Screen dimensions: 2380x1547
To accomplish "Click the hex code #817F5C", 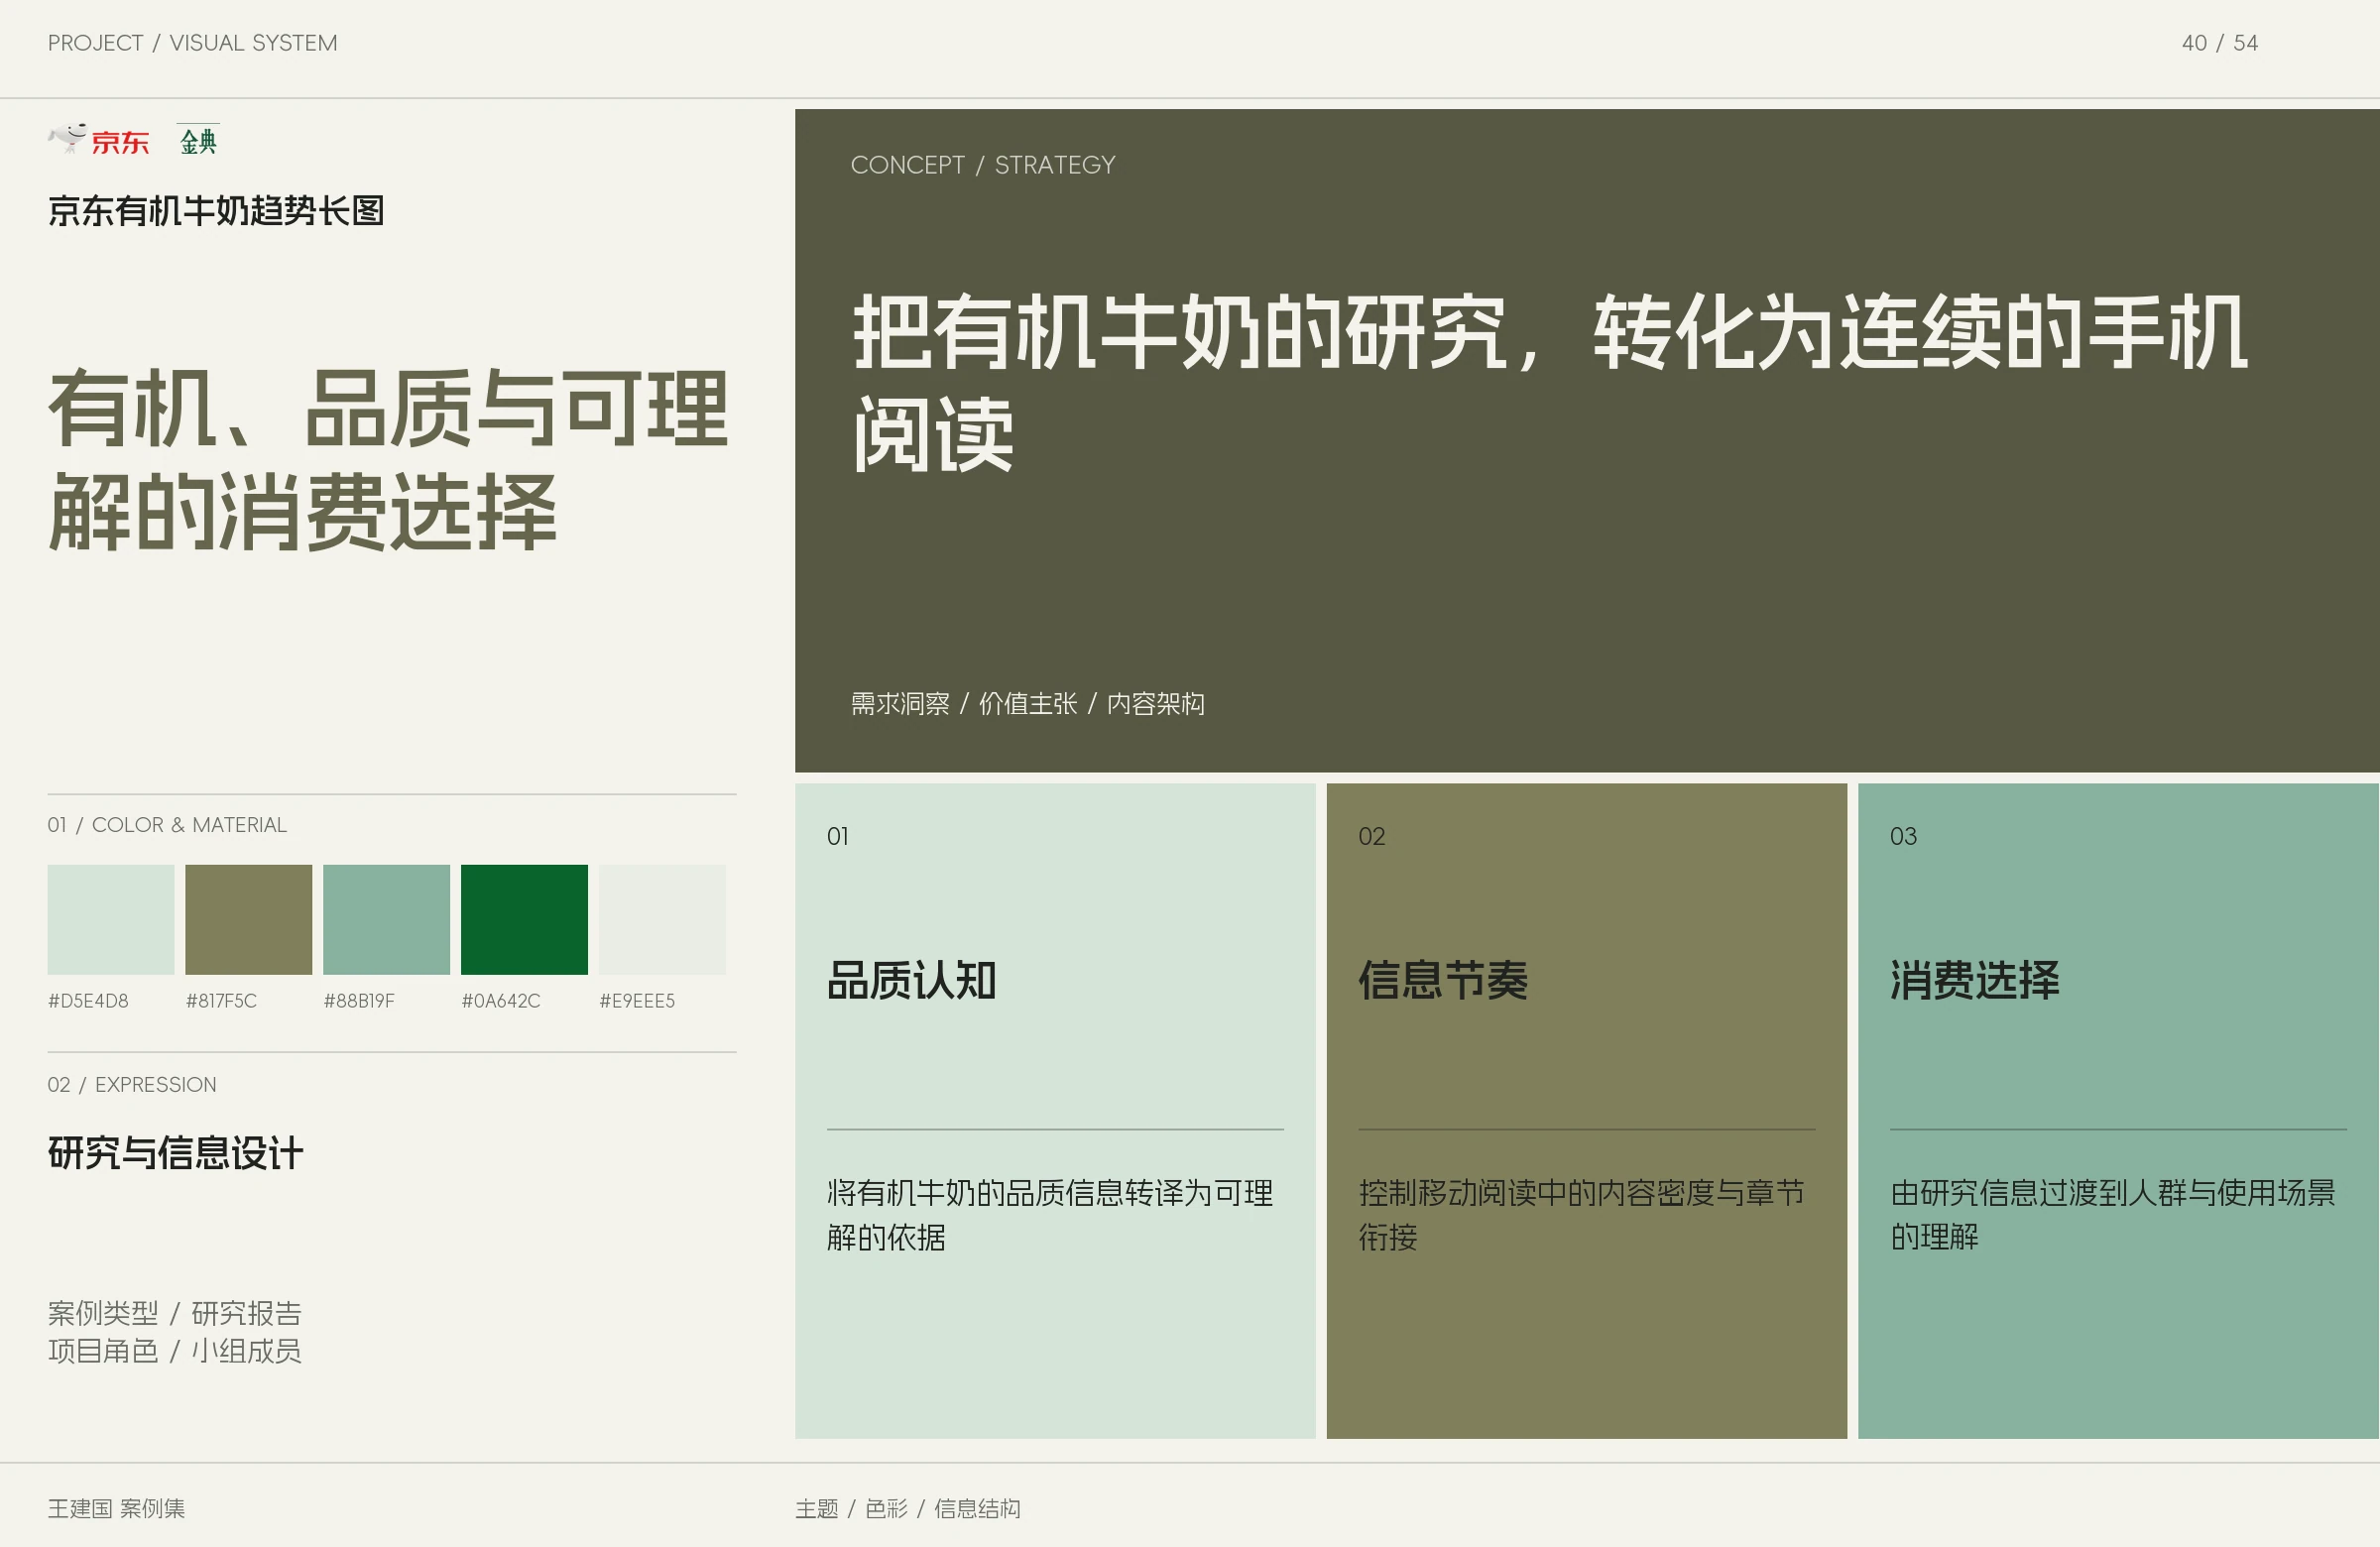I will point(221,1001).
